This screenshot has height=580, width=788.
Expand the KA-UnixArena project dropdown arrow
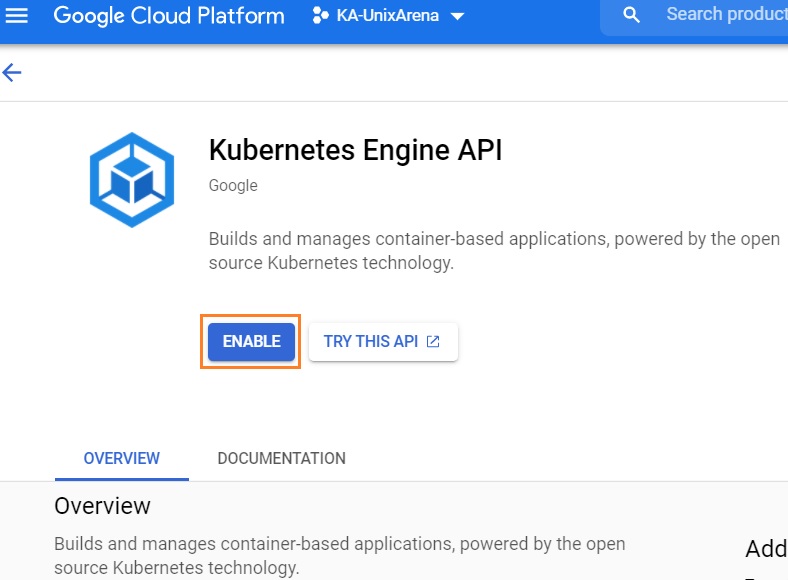click(x=457, y=17)
